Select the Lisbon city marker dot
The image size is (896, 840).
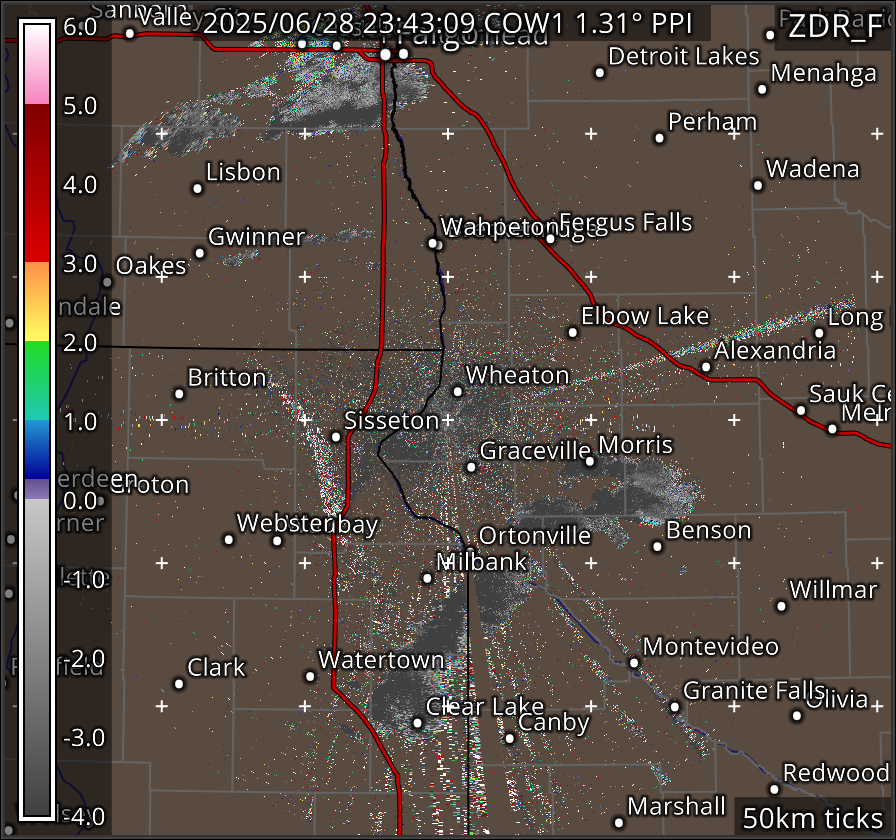[x=198, y=188]
